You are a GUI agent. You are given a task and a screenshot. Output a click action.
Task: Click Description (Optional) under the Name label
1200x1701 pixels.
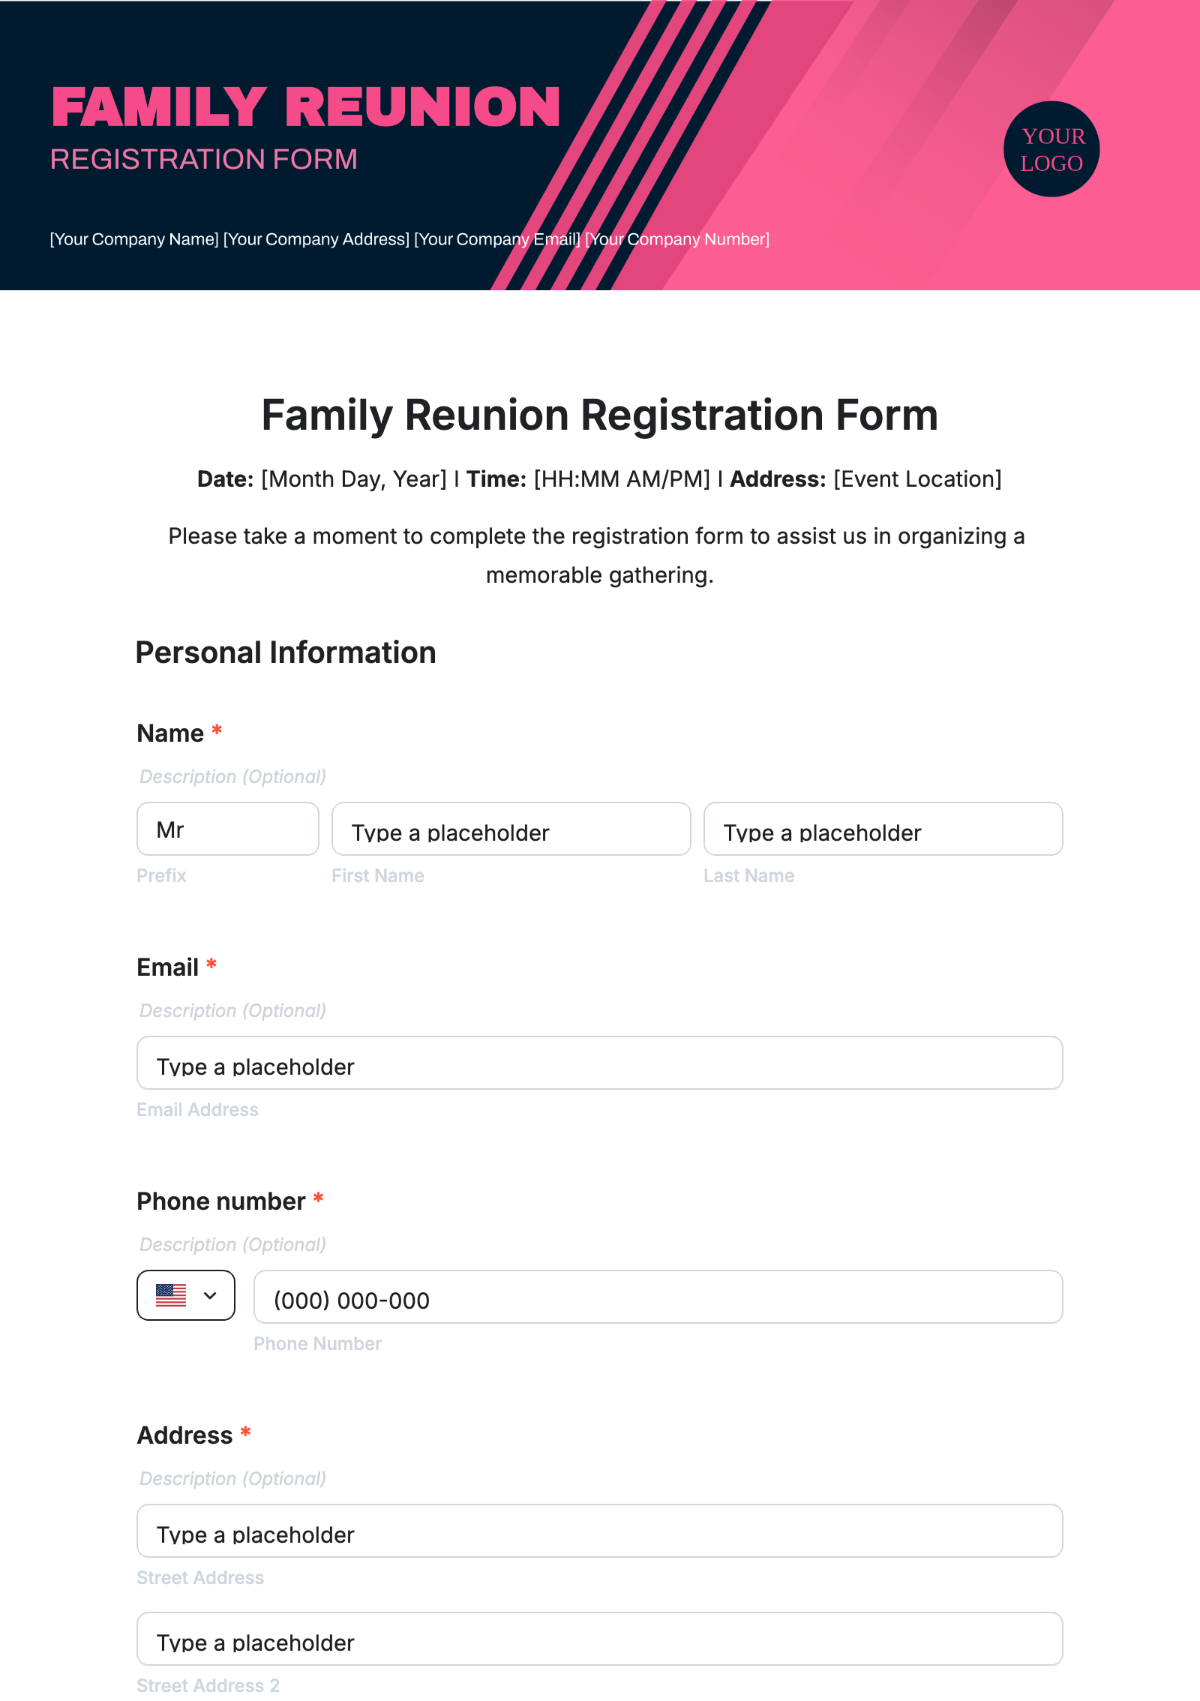coord(233,777)
